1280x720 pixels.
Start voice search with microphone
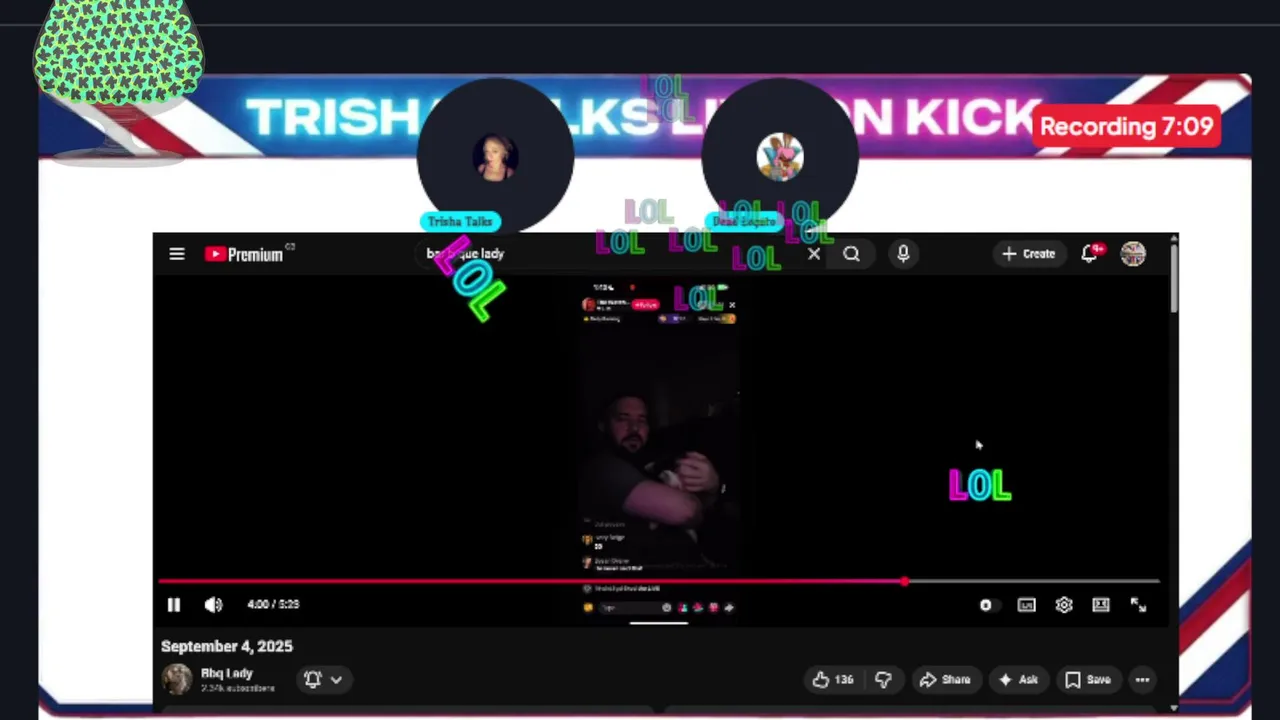(x=903, y=254)
